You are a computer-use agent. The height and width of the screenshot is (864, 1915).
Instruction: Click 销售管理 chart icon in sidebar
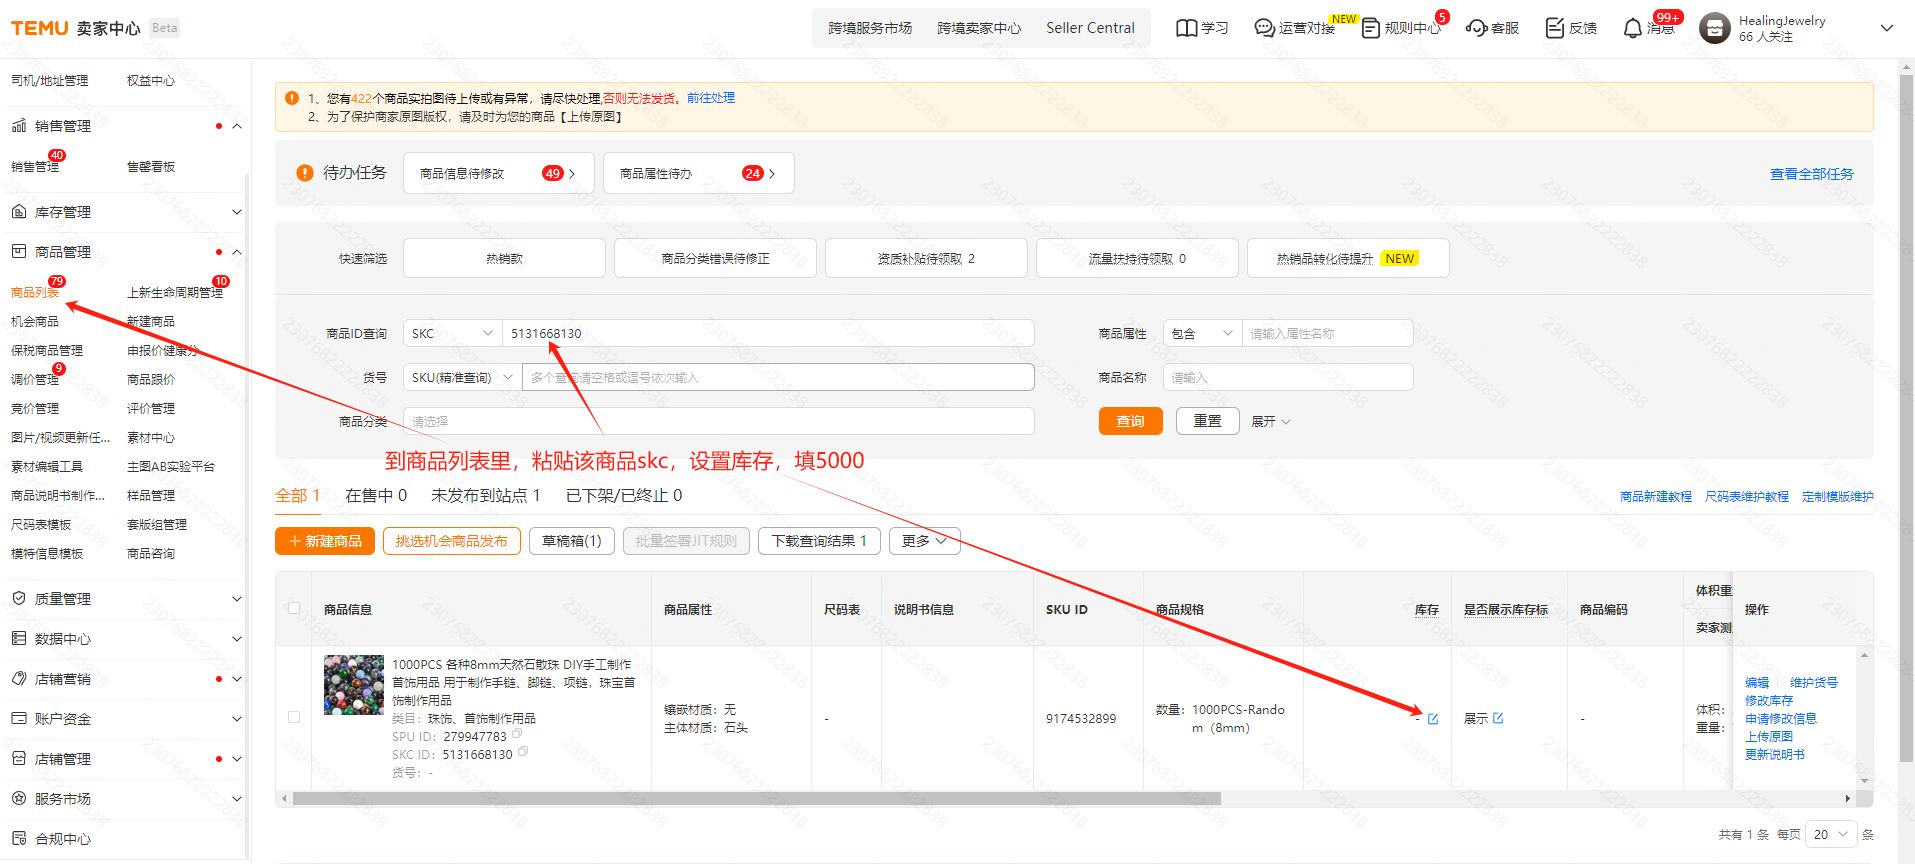19,126
